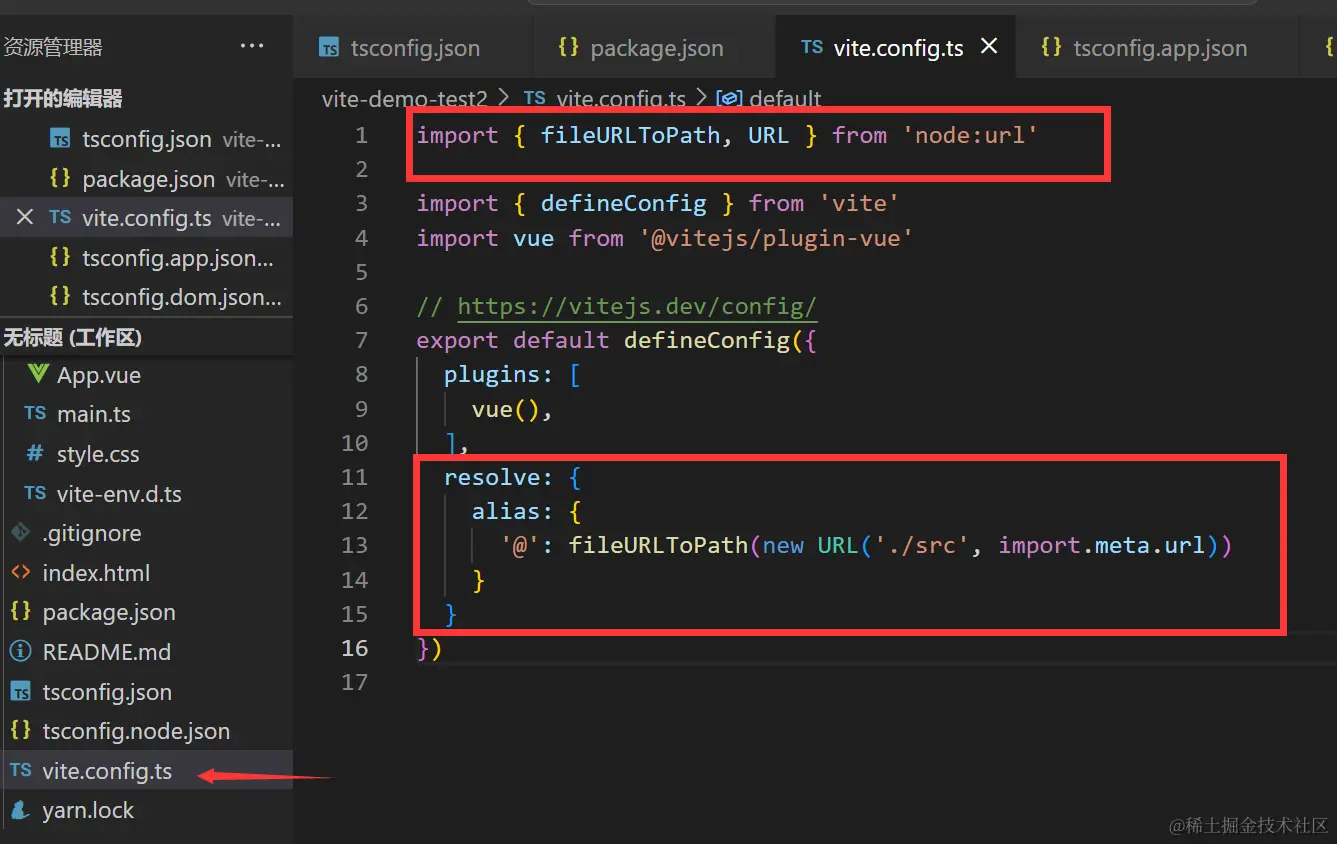Open style.css in the file tree

(146, 454)
